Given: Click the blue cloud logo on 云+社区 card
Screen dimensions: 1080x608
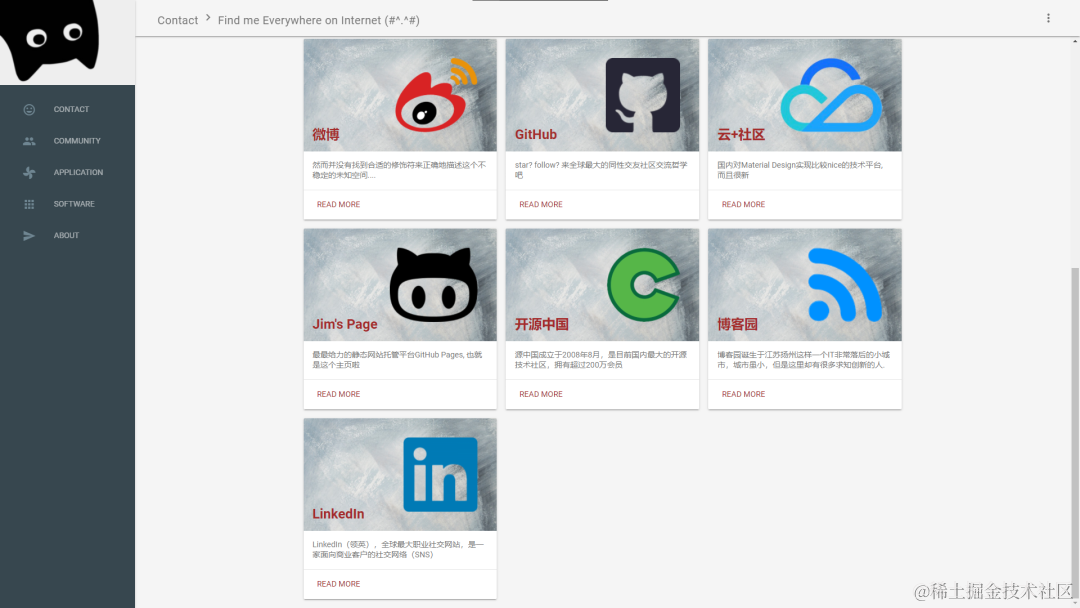Looking at the screenshot, I should click(x=831, y=95).
